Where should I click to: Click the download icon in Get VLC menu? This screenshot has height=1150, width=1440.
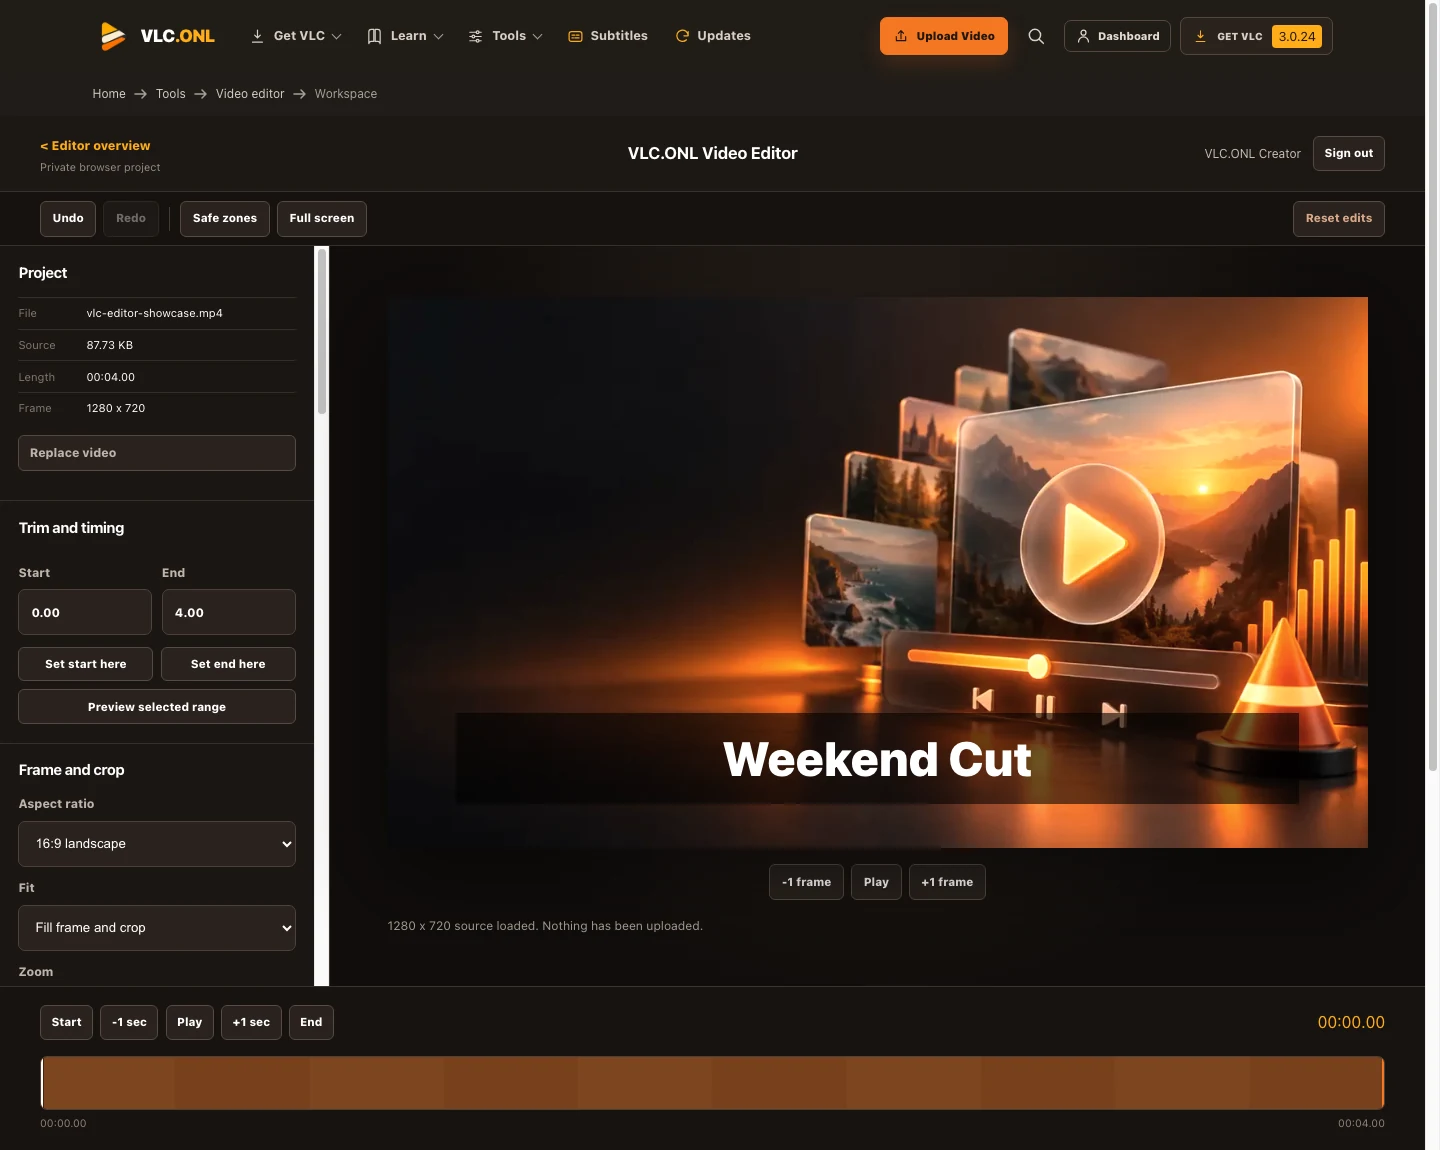257,36
